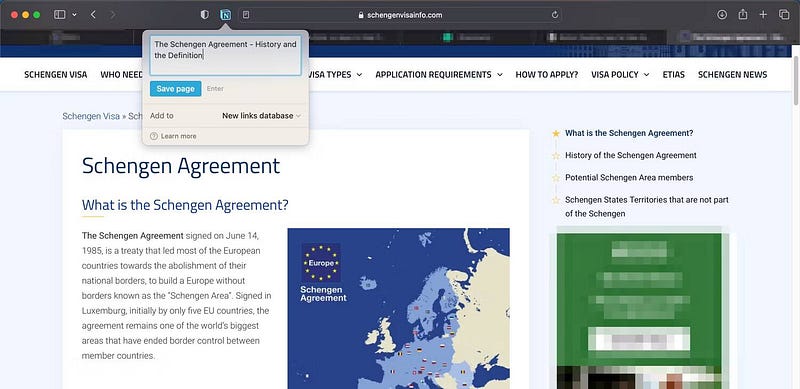This screenshot has width=800, height=389.
Task: Open the Schengen News menu item
Action: (732, 75)
